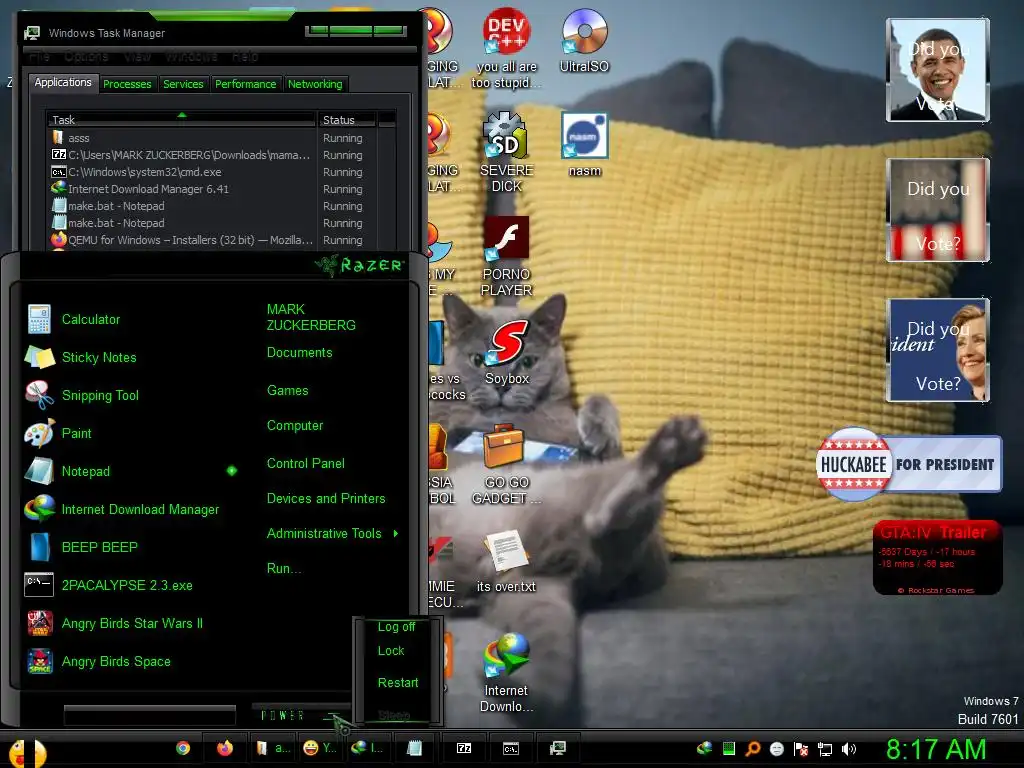Open the Soybox desktop icon
Viewport: 1024px width, 768px height.
point(507,353)
